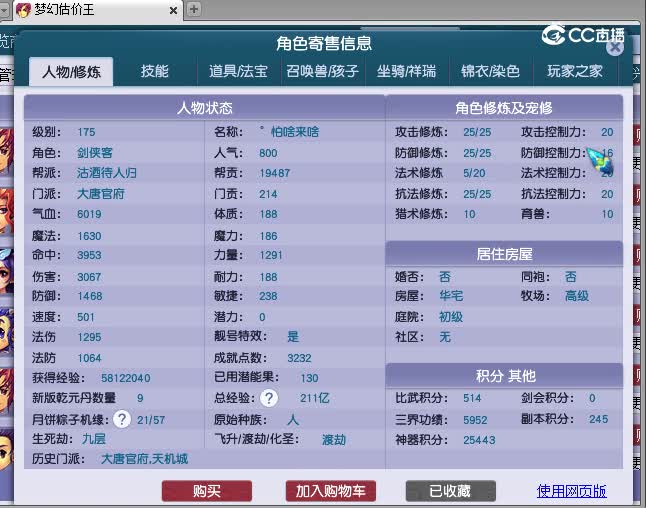The width and height of the screenshot is (646, 508).
Task: Click the gray 已收藏 button
Action: point(450,491)
